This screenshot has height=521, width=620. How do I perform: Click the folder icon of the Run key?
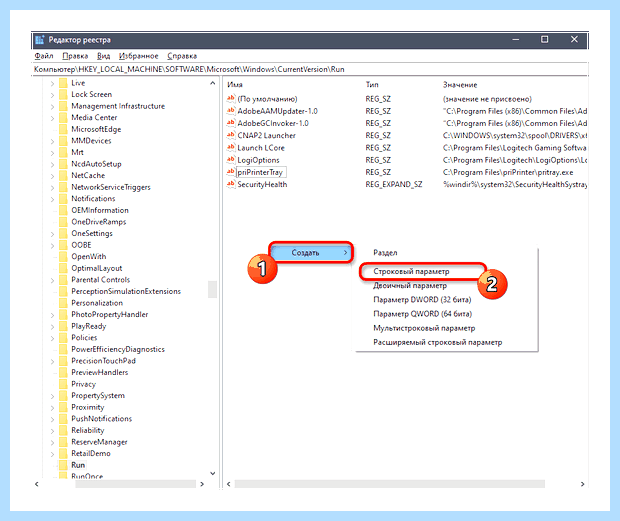63,465
